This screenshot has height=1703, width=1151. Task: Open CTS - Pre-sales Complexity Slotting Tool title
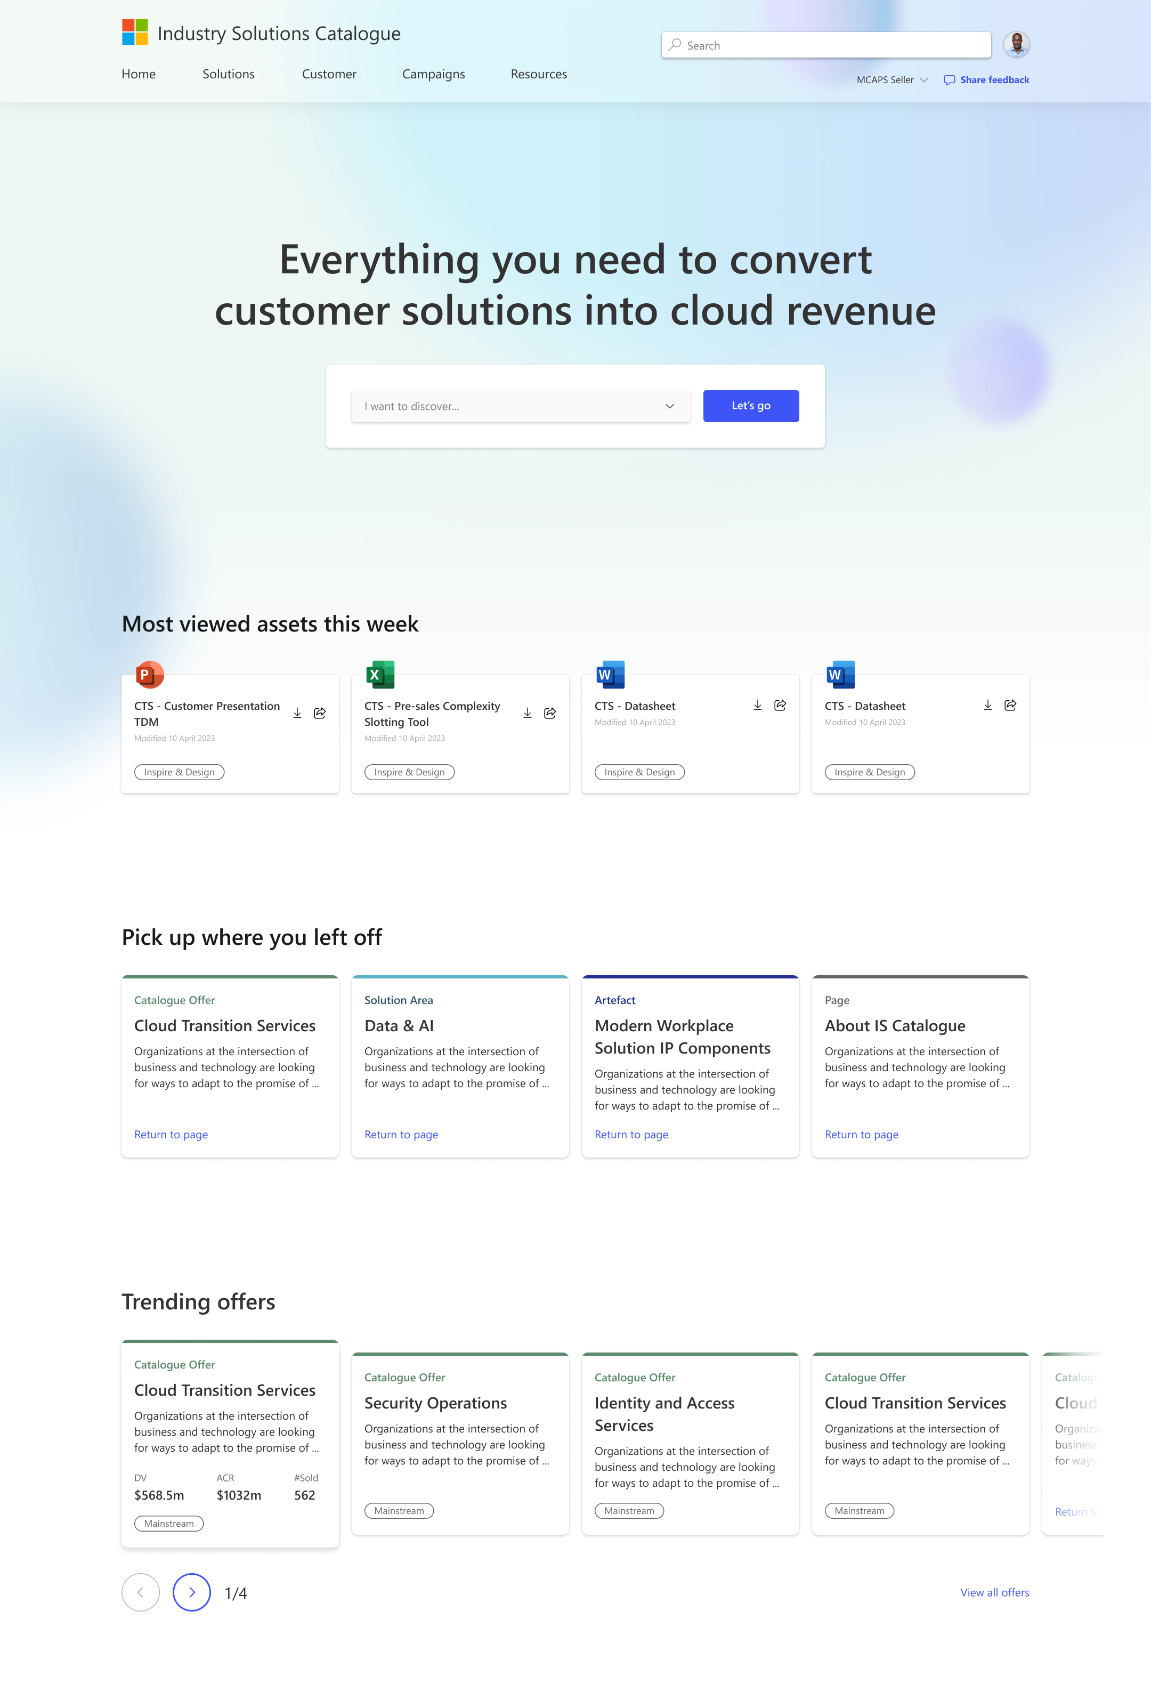coord(432,714)
